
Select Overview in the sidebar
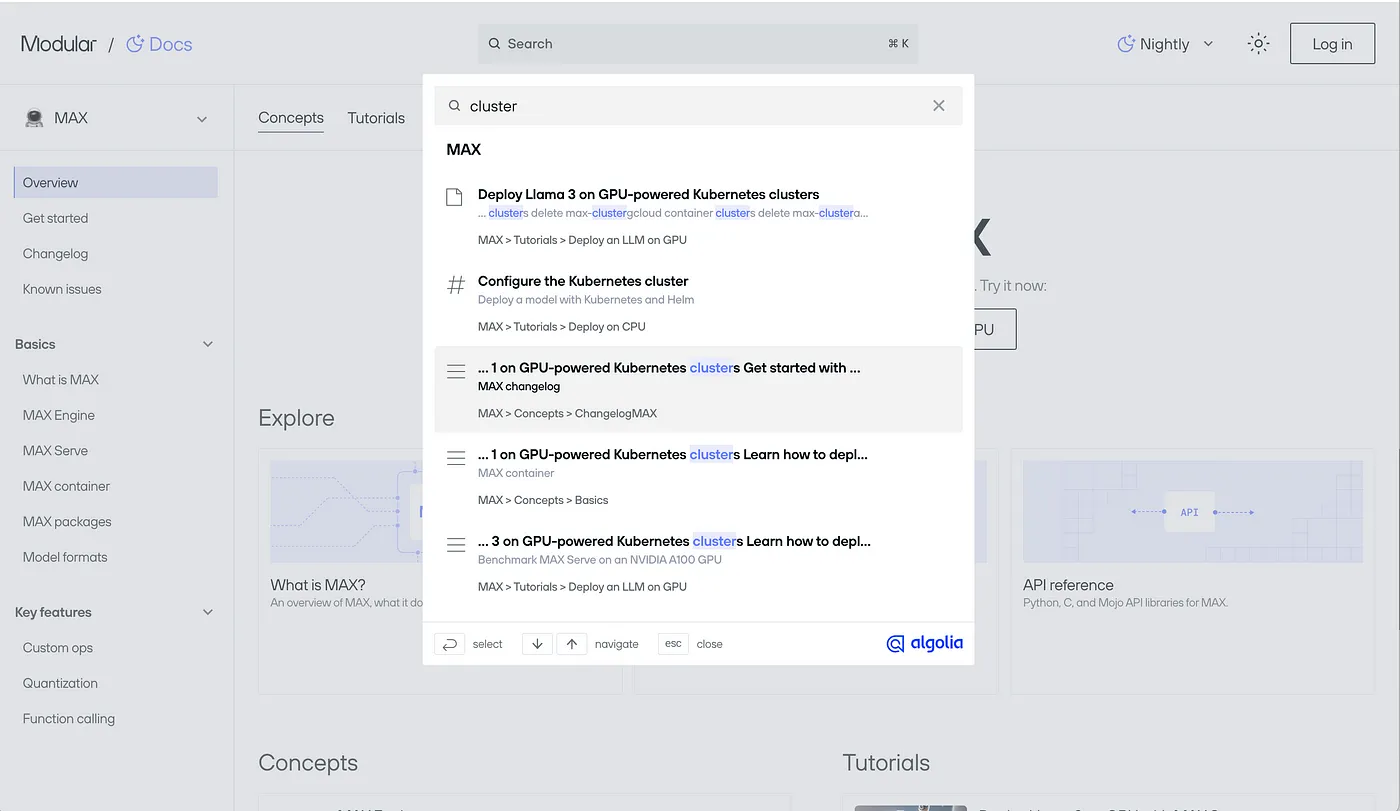point(116,182)
